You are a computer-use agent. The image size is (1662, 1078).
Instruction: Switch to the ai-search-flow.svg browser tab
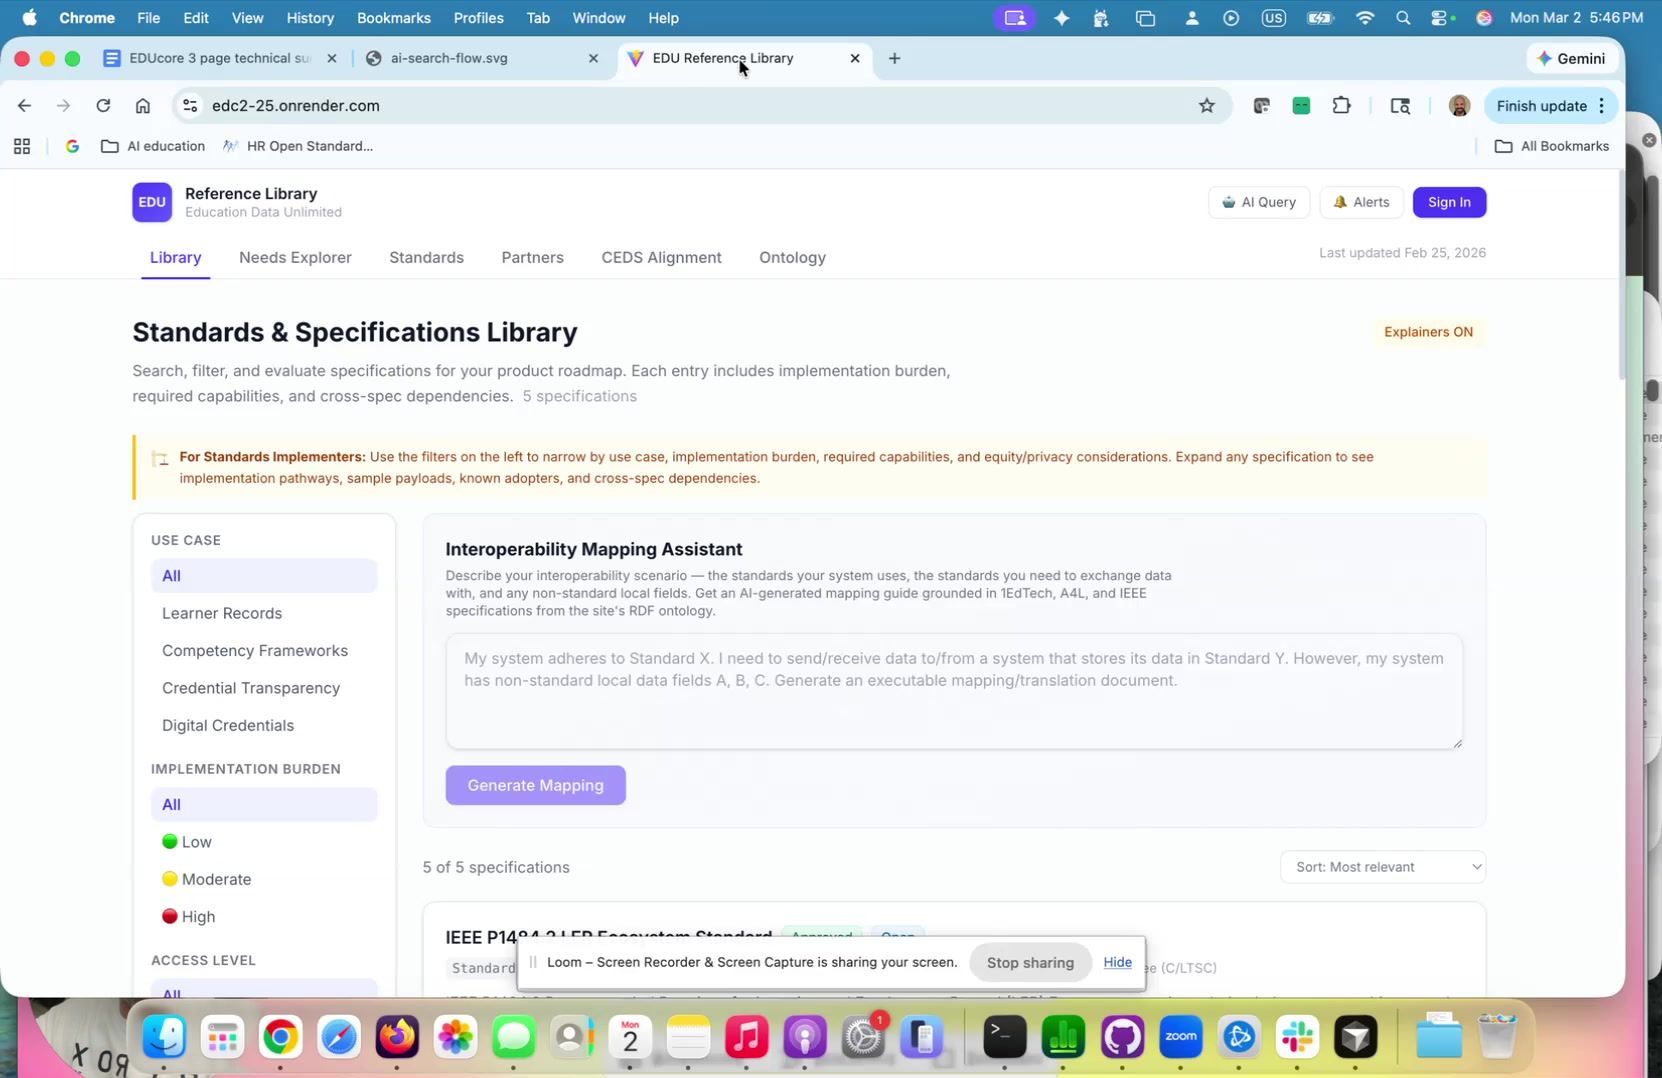482,58
